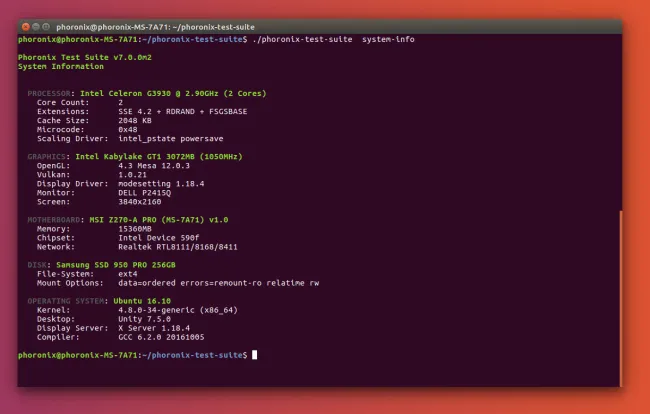Click 'Unity 7.5.0' desktop value
This screenshot has height=414, width=650.
click(144, 319)
